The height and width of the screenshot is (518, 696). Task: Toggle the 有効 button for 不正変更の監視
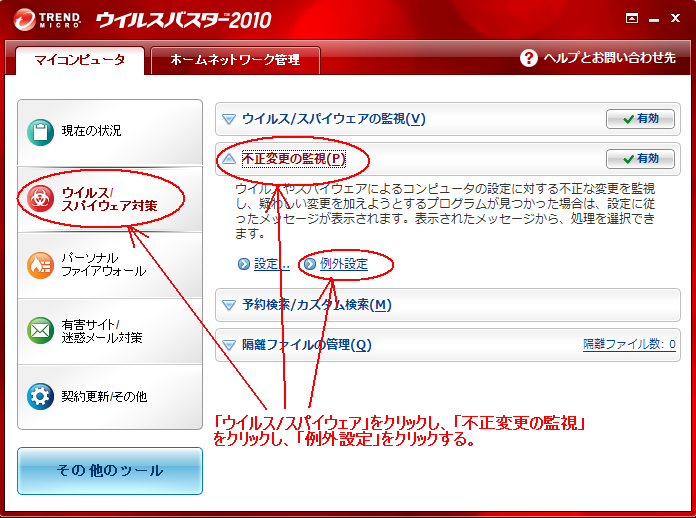point(639,159)
